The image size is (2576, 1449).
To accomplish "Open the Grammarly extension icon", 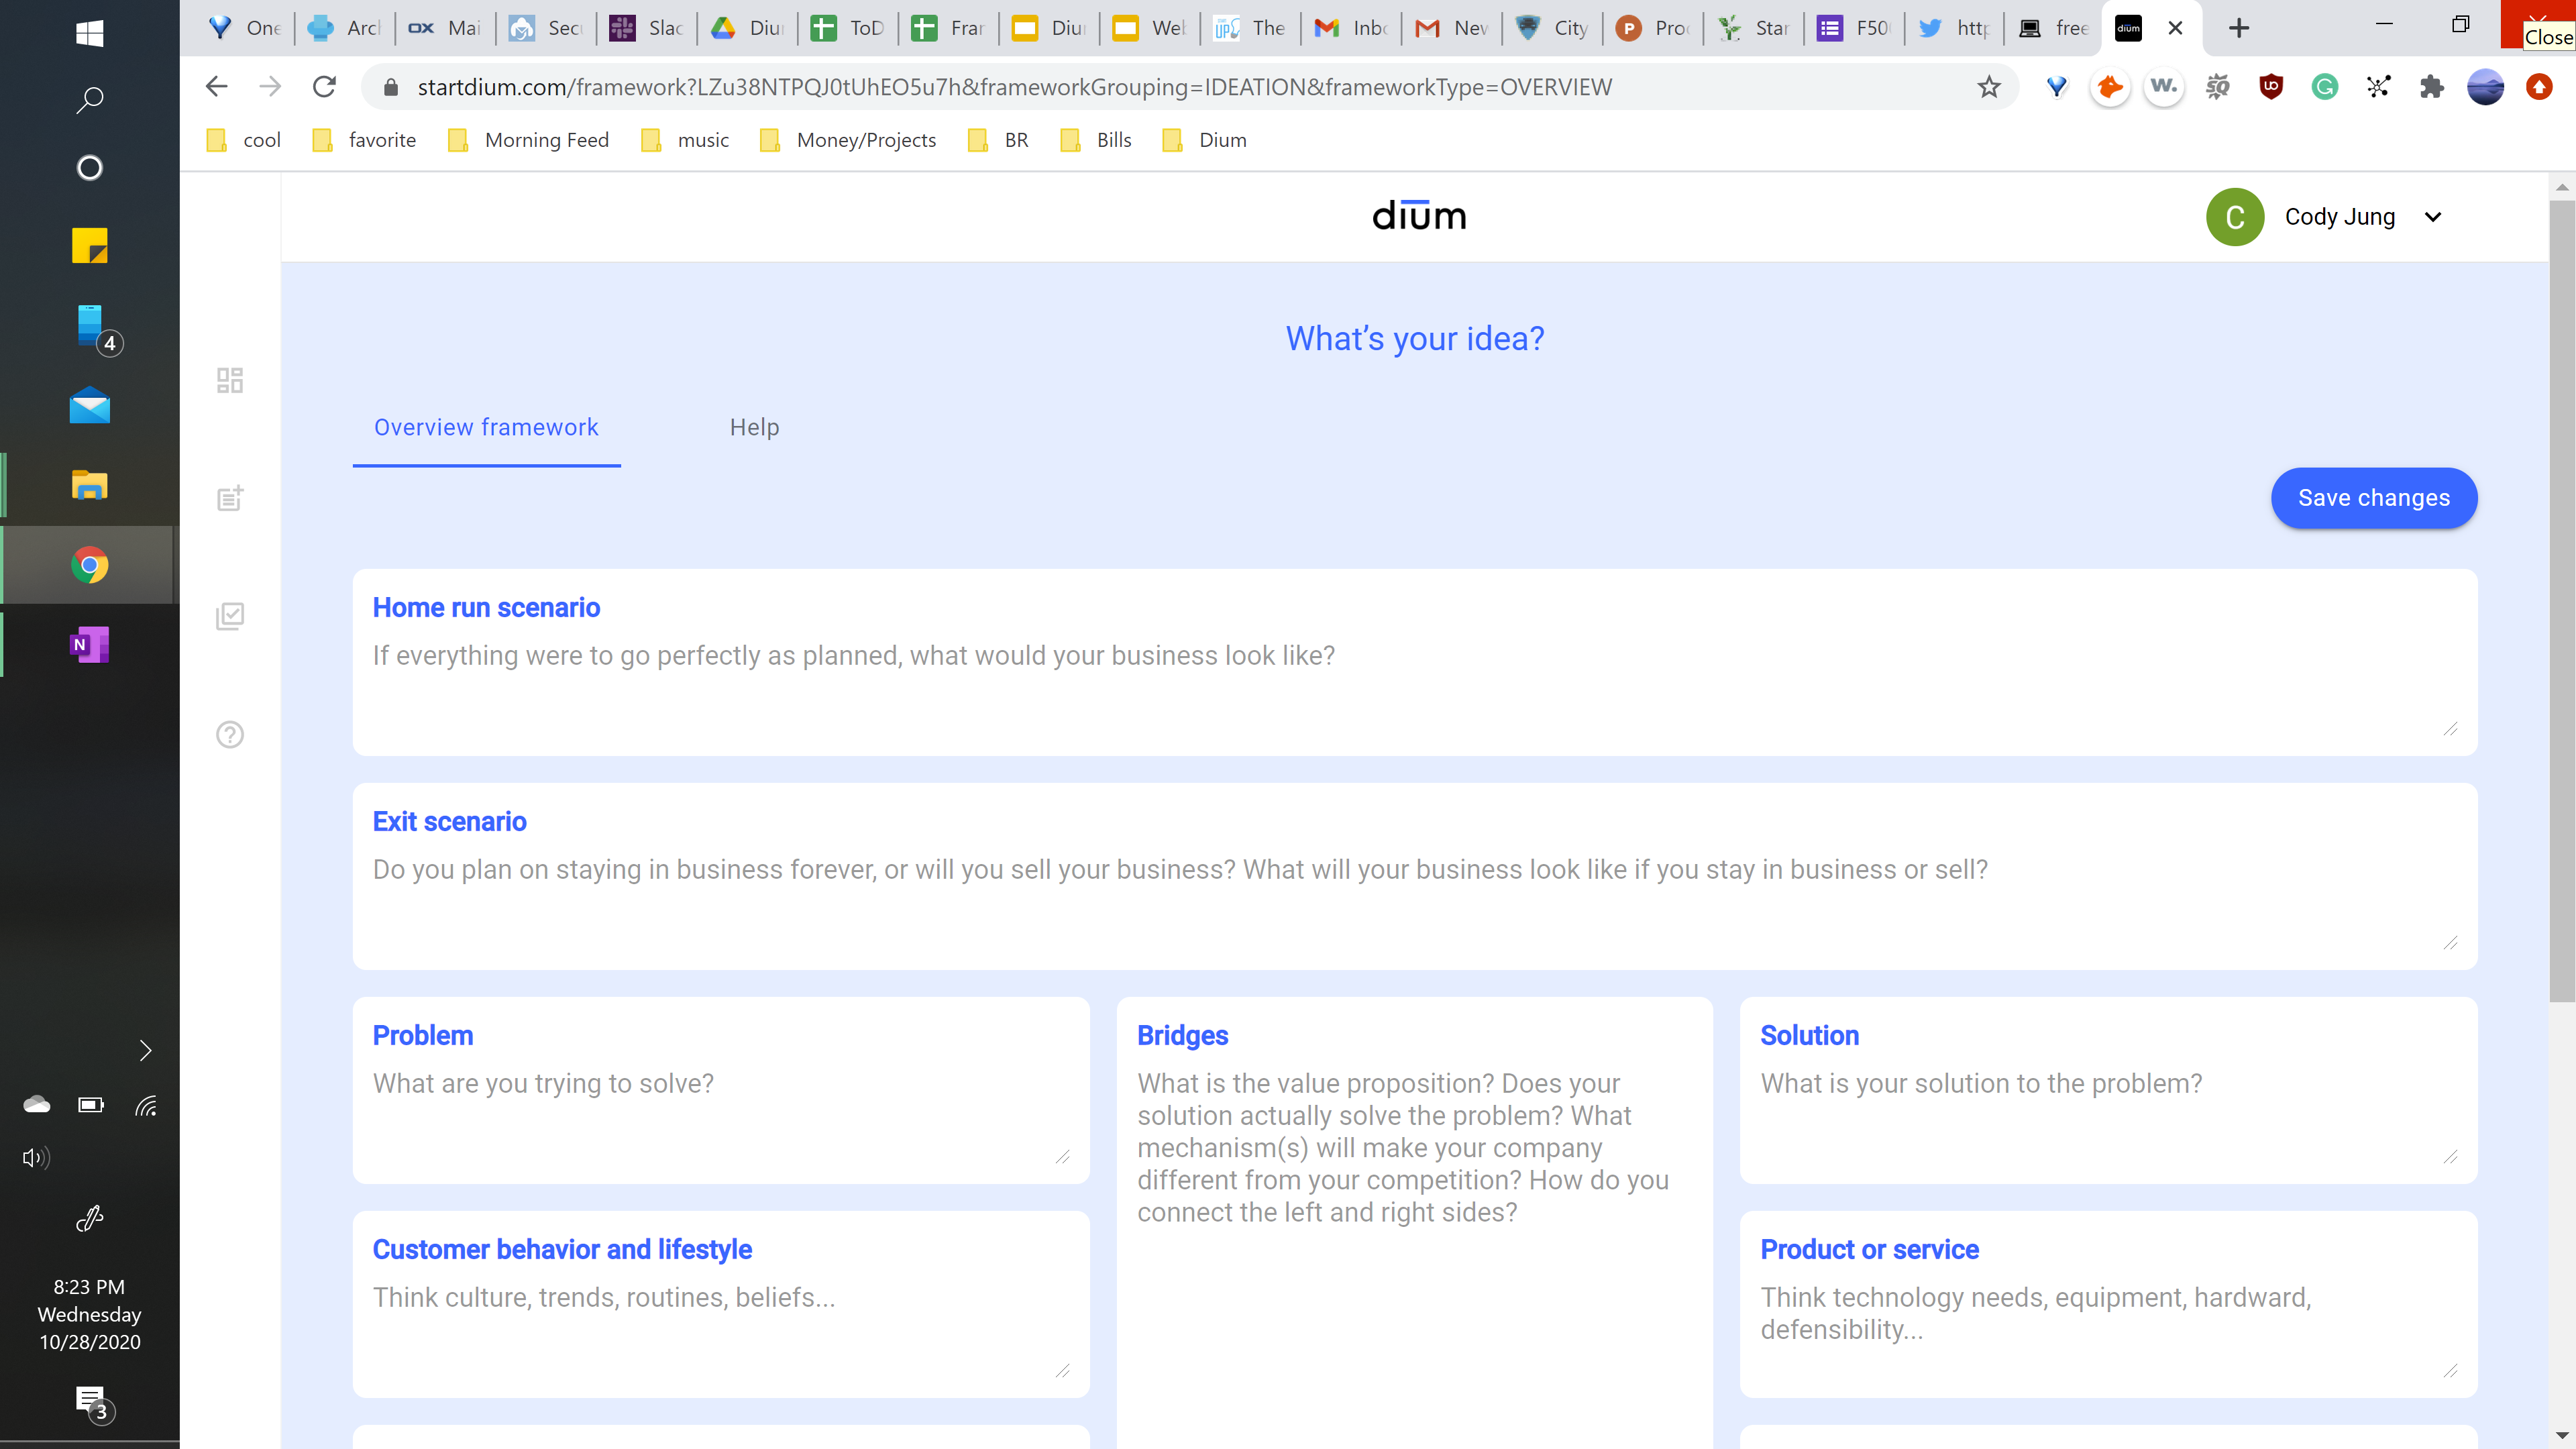I will coord(2325,87).
